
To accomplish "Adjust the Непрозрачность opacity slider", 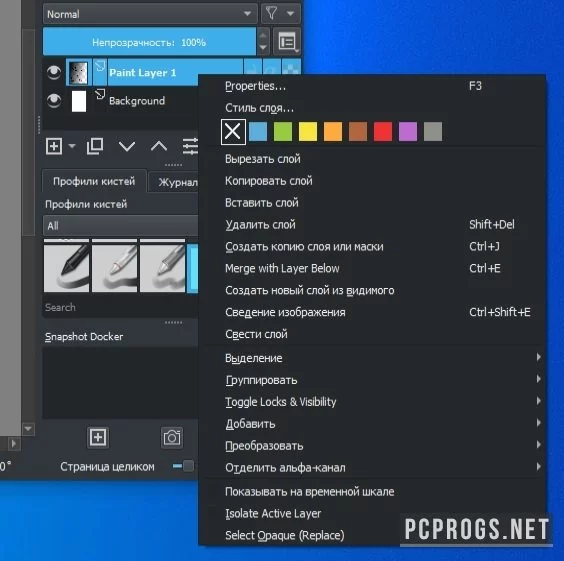I will pos(149,42).
